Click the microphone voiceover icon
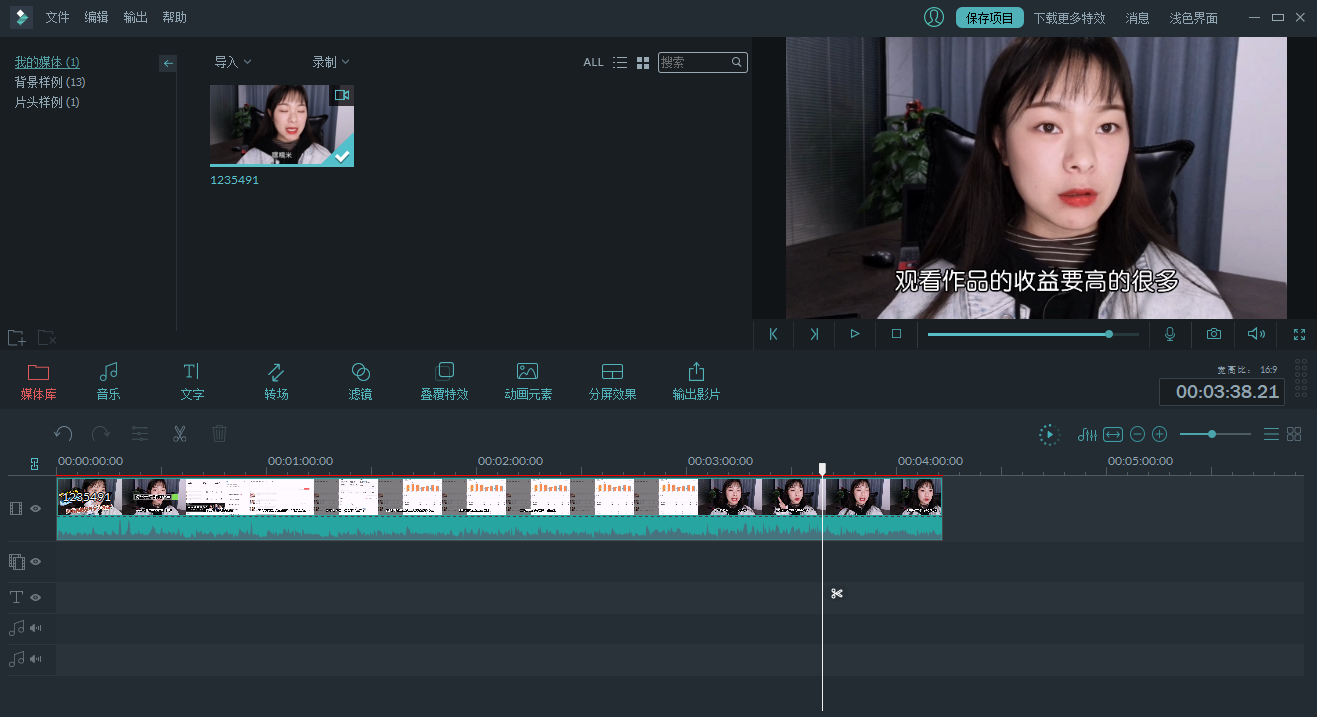This screenshot has width=1317, height=717. (1170, 334)
